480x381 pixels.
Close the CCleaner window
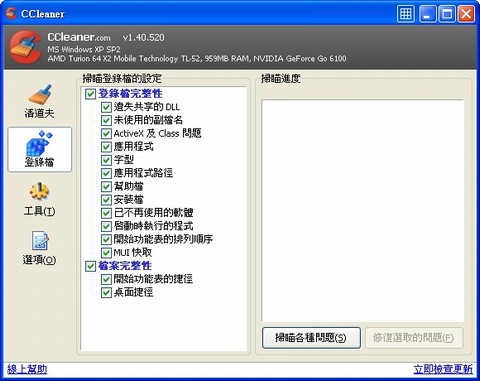click(466, 14)
